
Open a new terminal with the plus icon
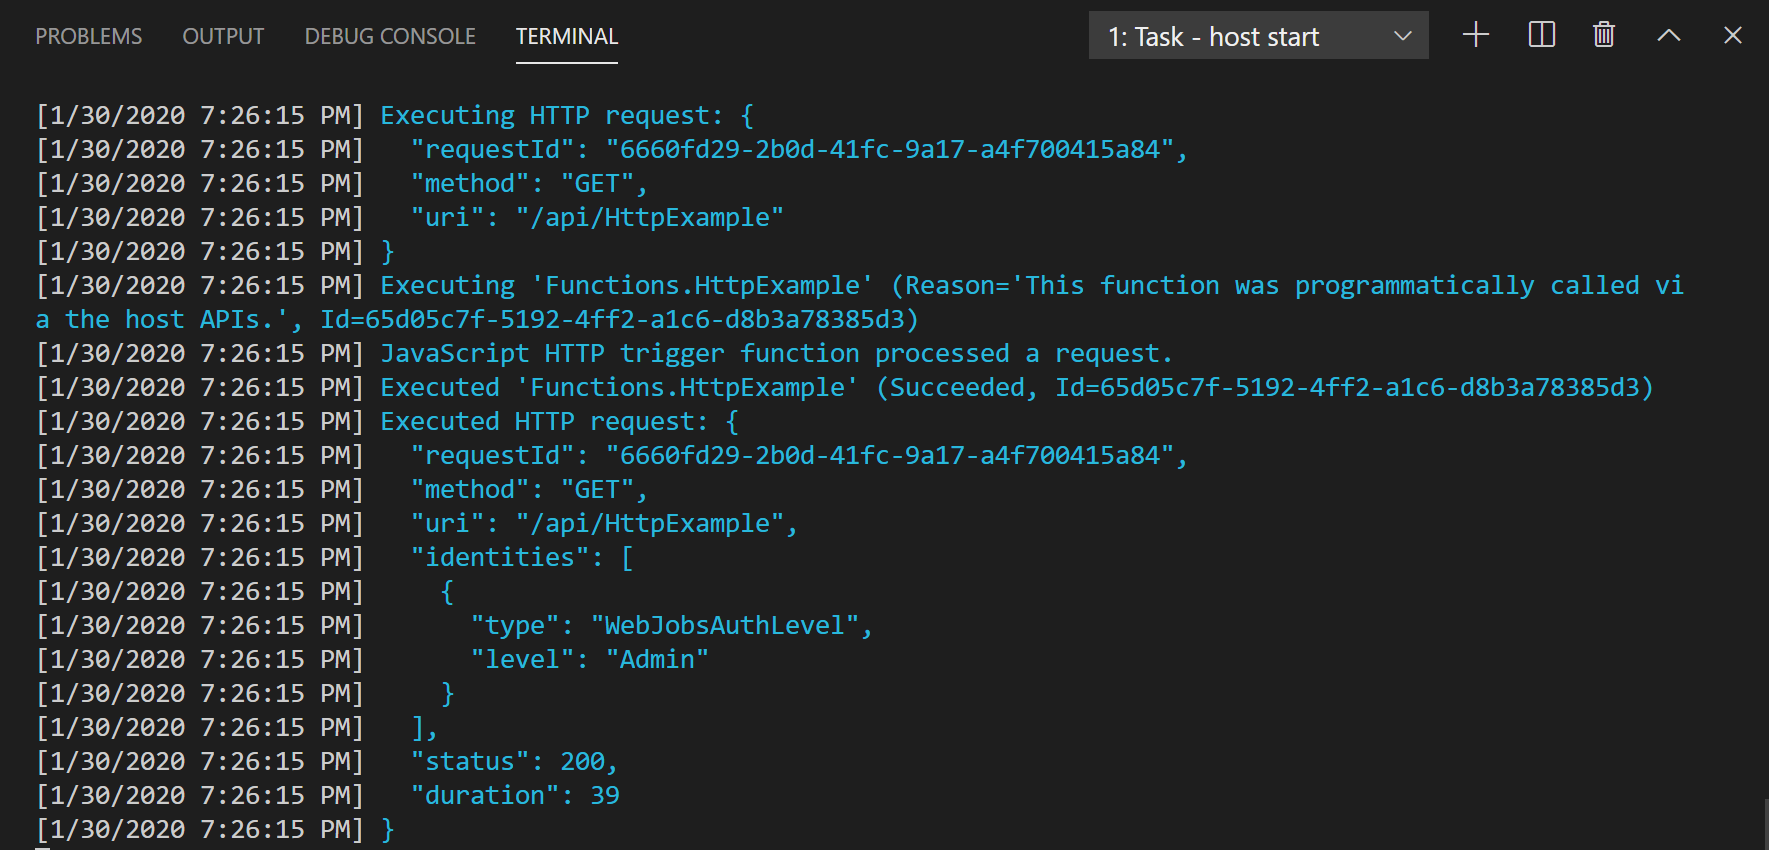pyautogui.click(x=1474, y=35)
